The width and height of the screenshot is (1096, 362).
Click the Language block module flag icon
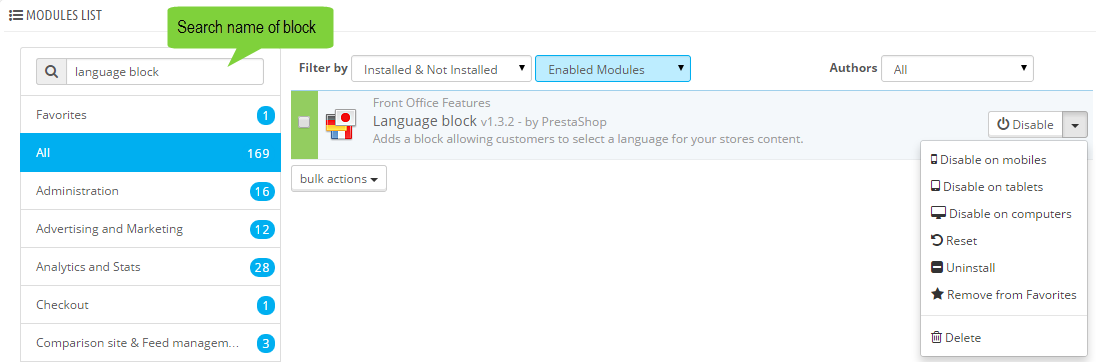coord(342,124)
